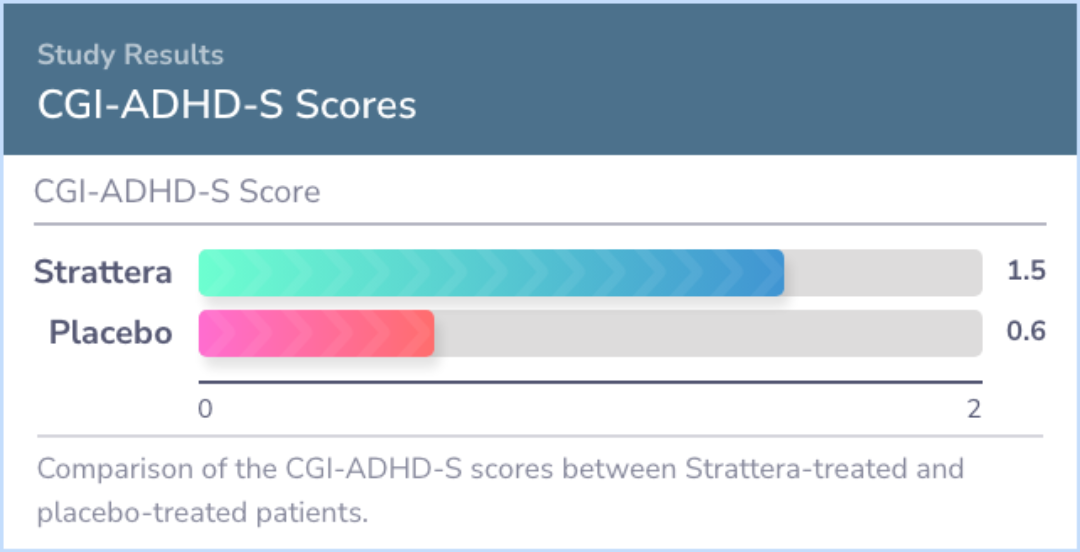Click the Strattera score value 1.5
Image resolution: width=1080 pixels, height=552 pixels.
pyautogui.click(x=1026, y=272)
